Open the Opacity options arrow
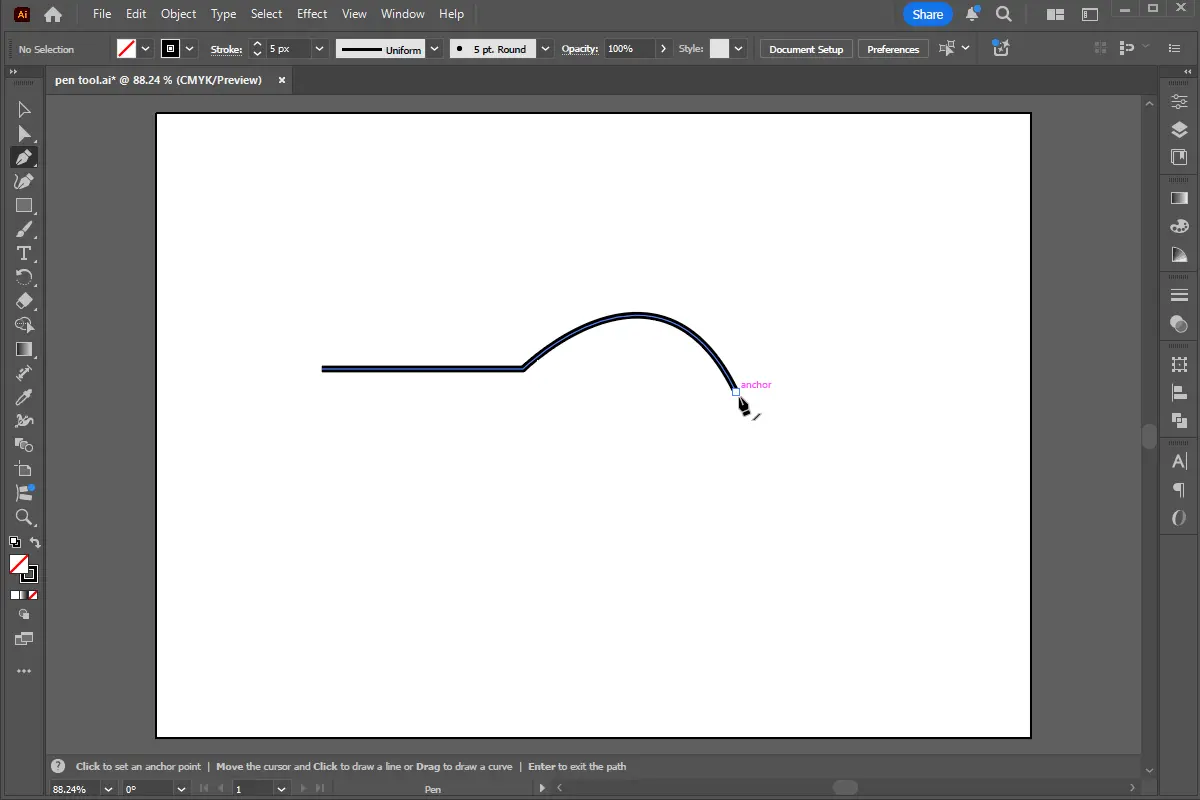 point(663,48)
